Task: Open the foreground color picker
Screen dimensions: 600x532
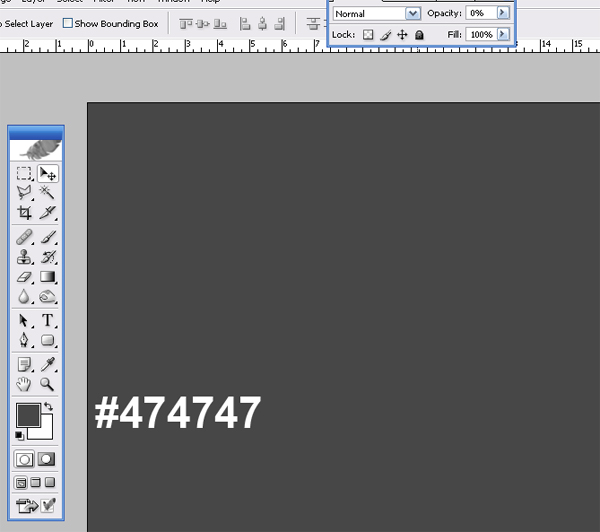Action: coord(28,415)
